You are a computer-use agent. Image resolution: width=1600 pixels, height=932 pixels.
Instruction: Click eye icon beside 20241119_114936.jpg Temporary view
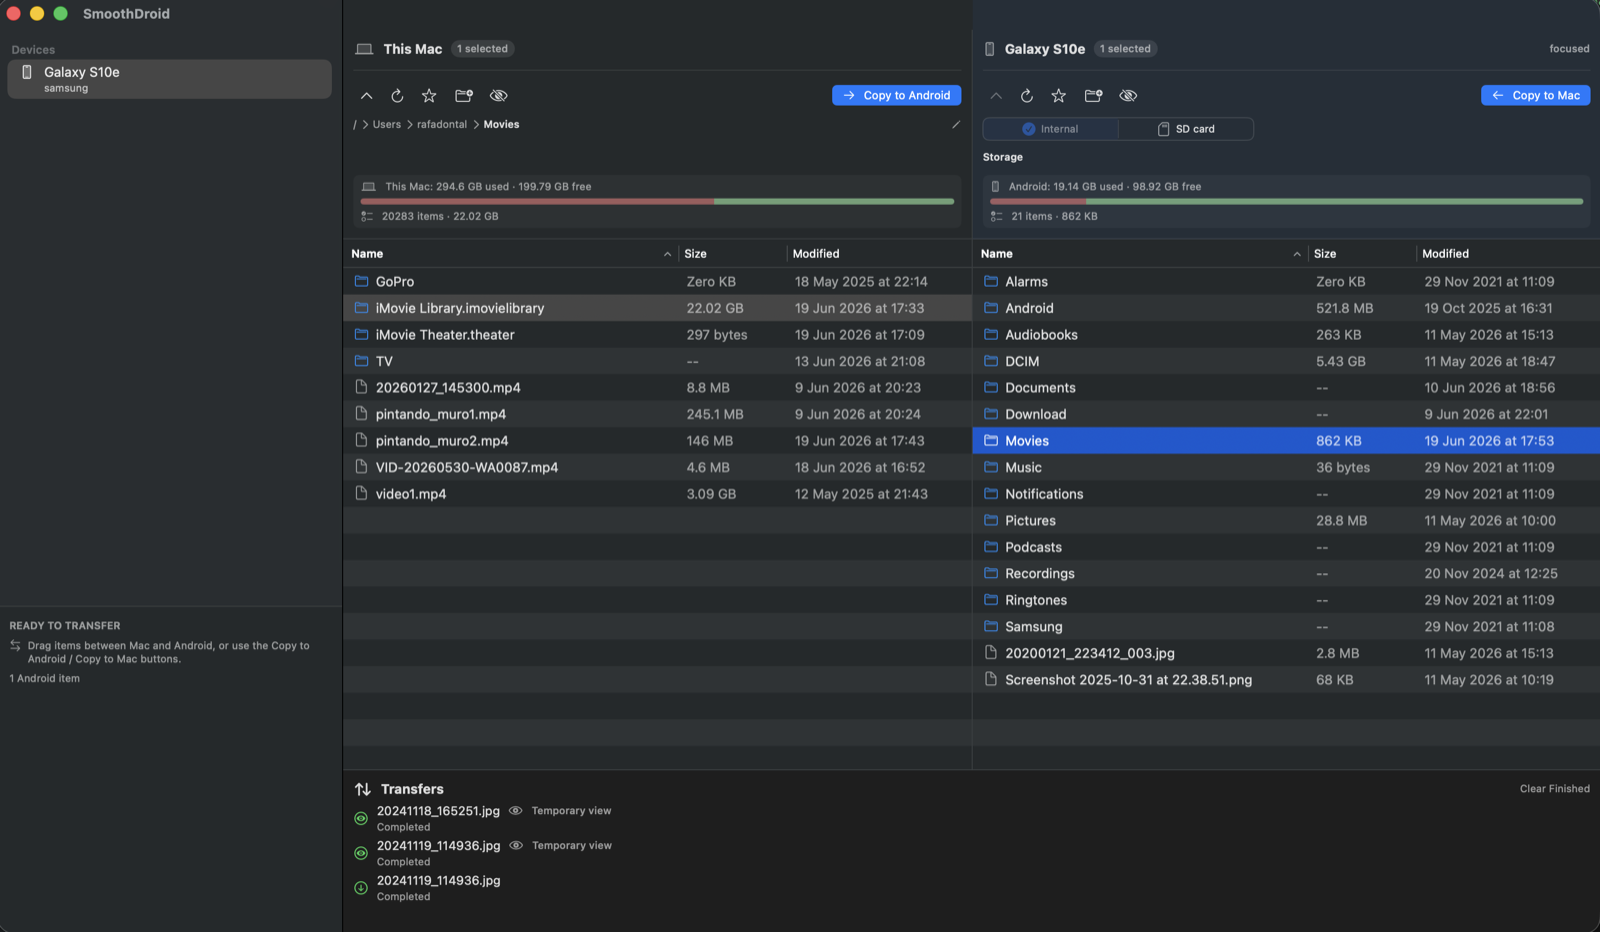[516, 846]
